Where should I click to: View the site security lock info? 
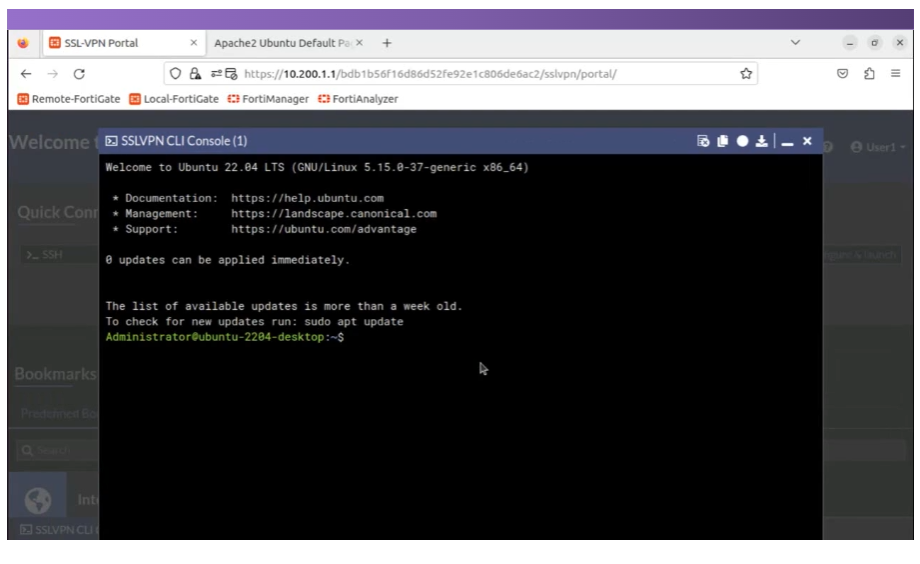[195, 74]
